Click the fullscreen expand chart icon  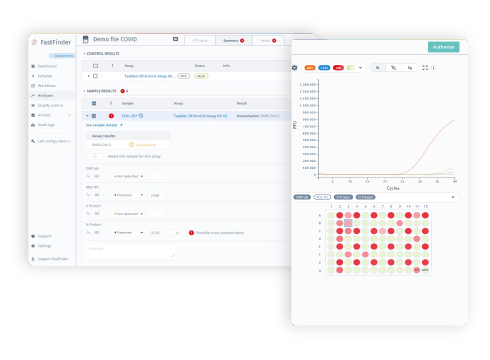click(x=425, y=68)
